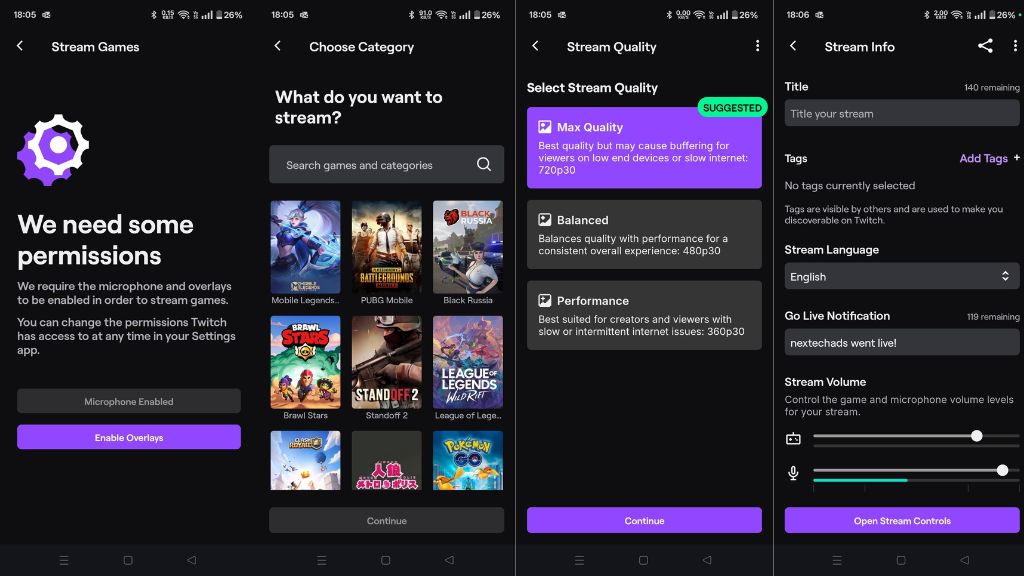Select the Performance stream option

click(644, 315)
